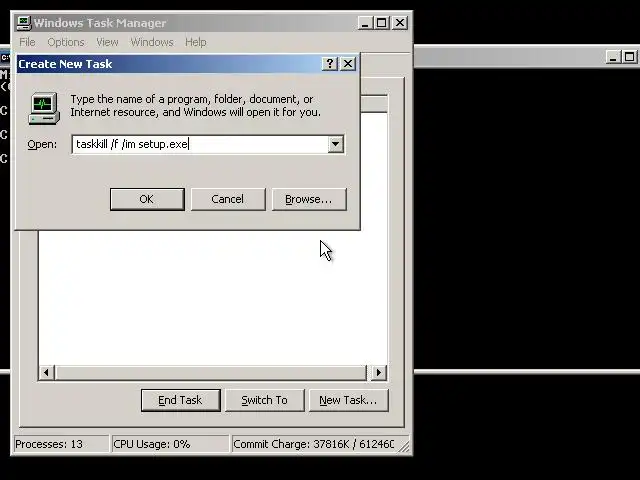This screenshot has height=480, width=640.
Task: Maximize the background command prompt window
Action: (x=629, y=57)
